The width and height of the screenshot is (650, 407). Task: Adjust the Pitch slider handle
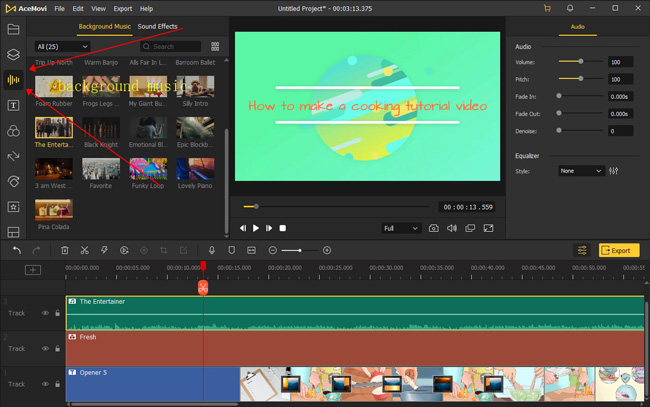pos(581,78)
